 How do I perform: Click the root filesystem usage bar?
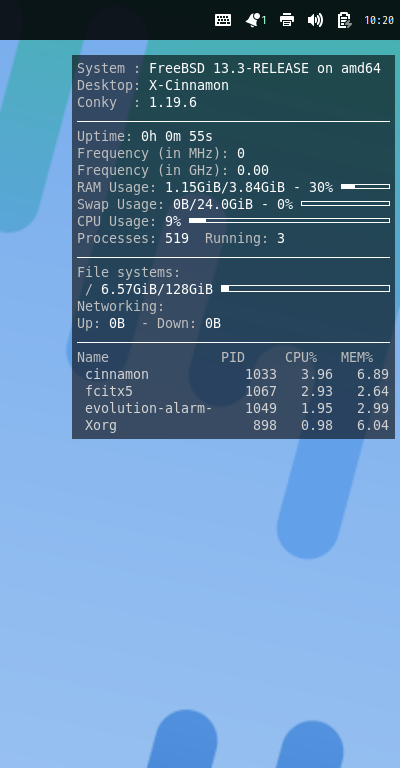point(306,288)
